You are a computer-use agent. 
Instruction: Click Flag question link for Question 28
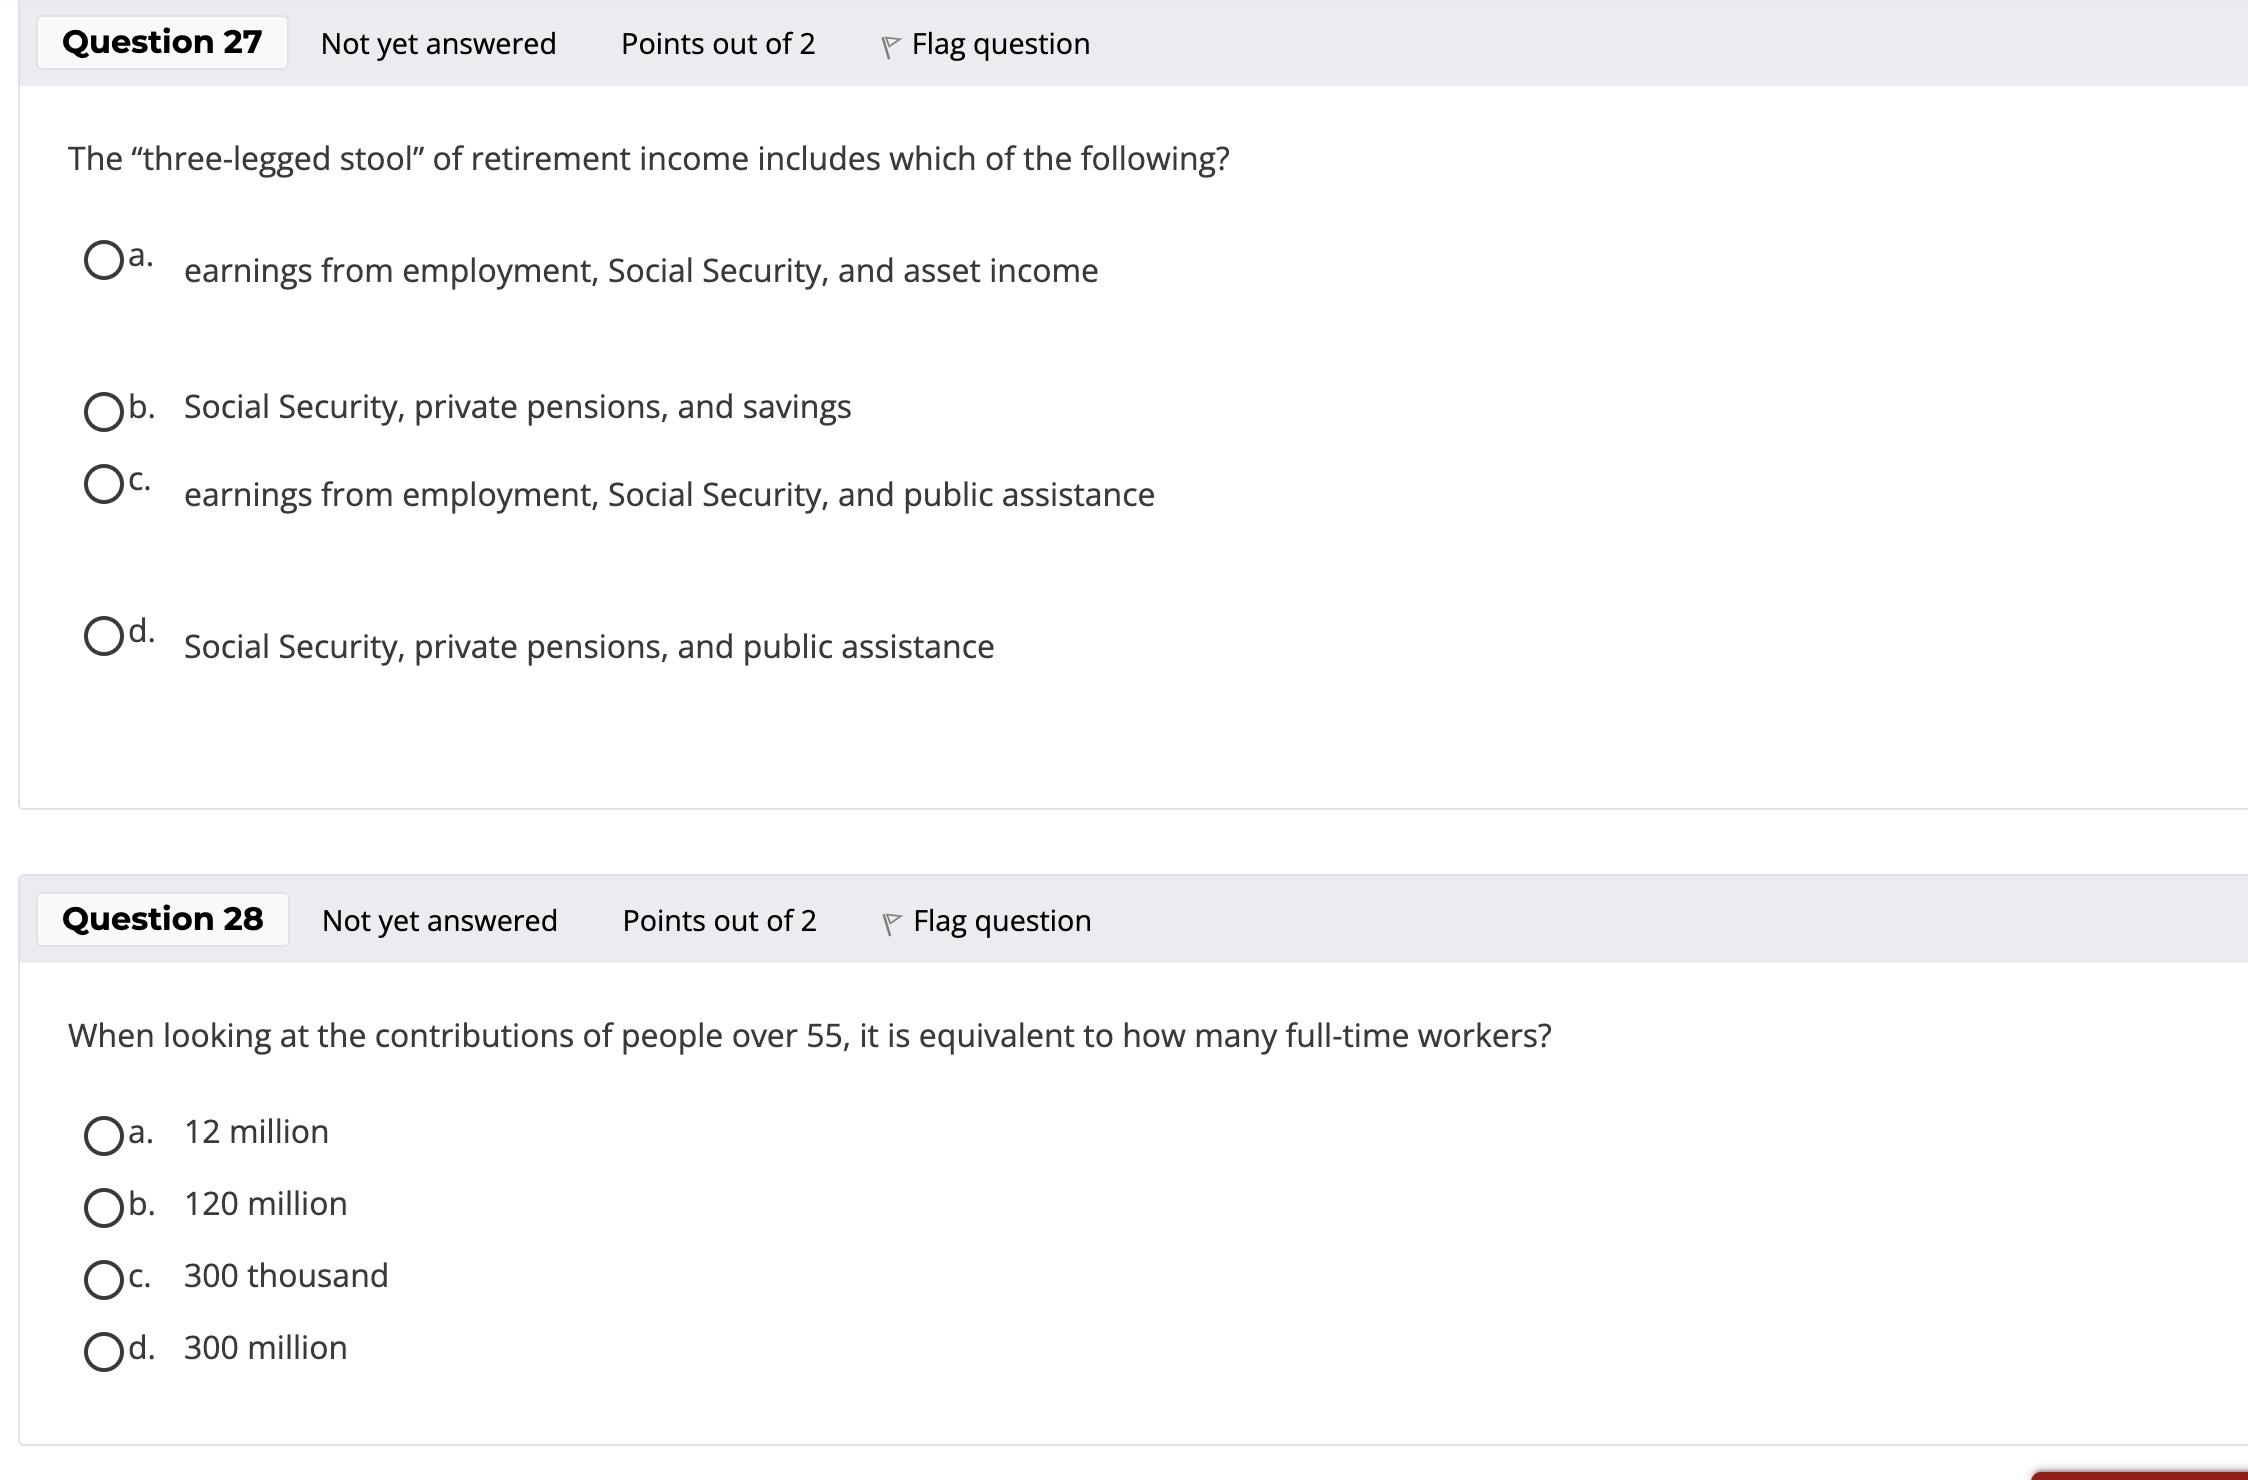click(1002, 920)
